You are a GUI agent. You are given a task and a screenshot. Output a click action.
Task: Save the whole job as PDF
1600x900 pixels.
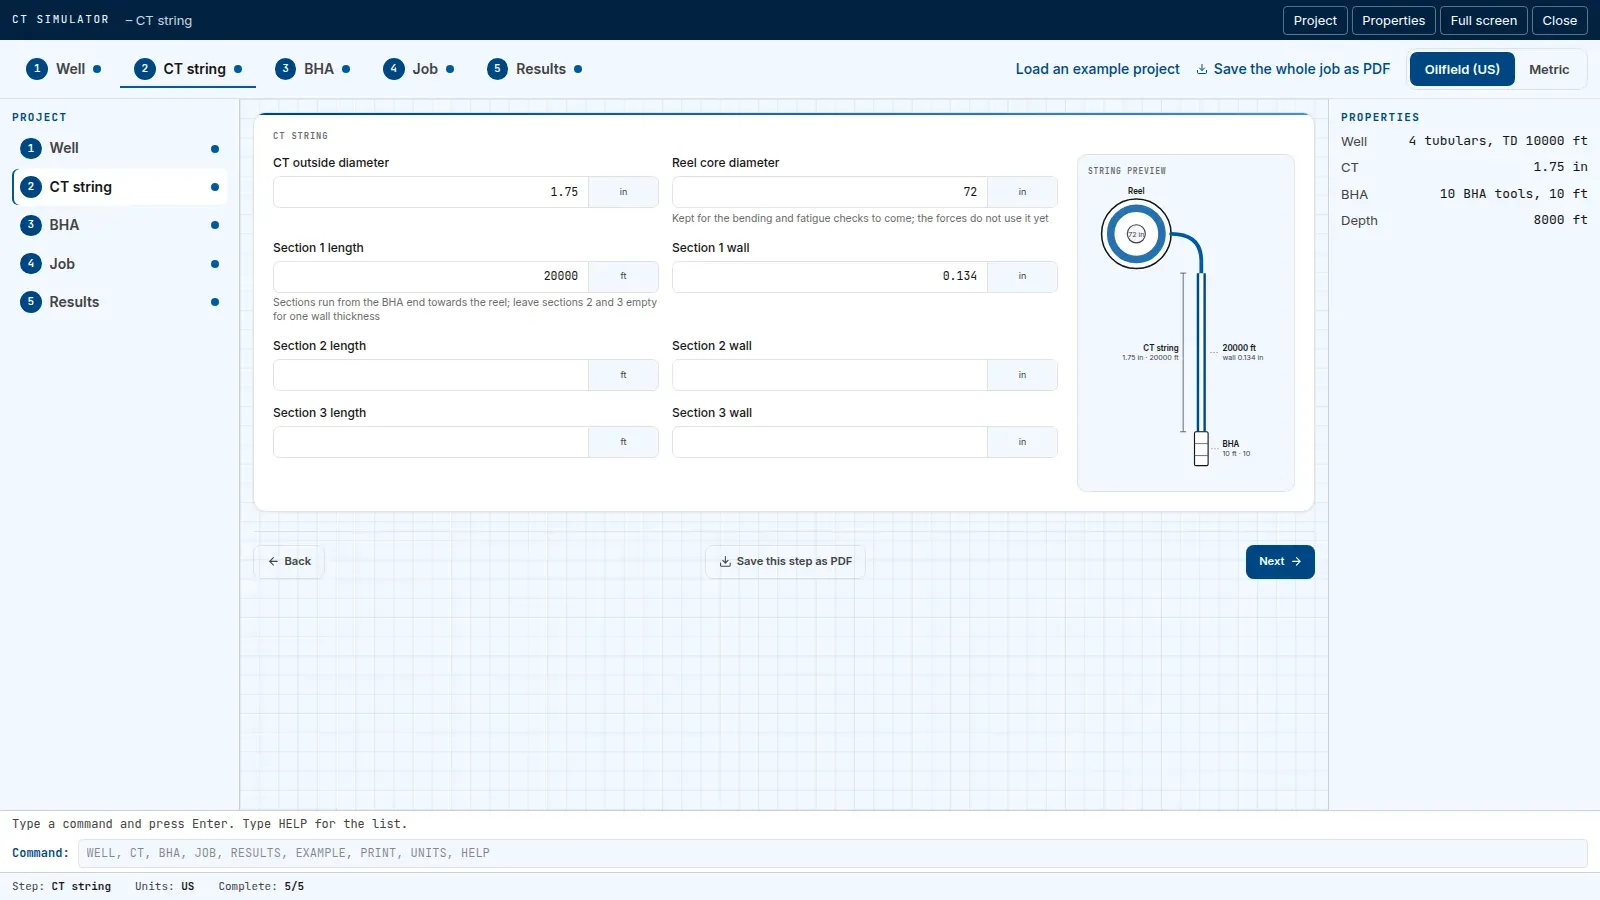tap(1293, 70)
